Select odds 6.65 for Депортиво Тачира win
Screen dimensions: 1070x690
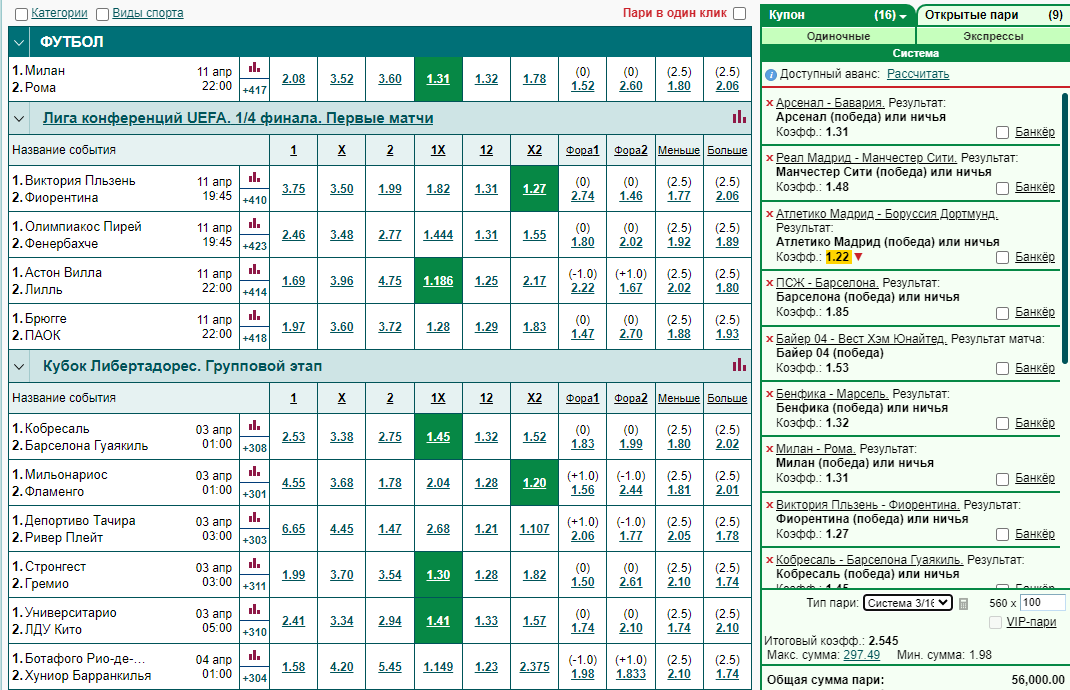point(293,528)
